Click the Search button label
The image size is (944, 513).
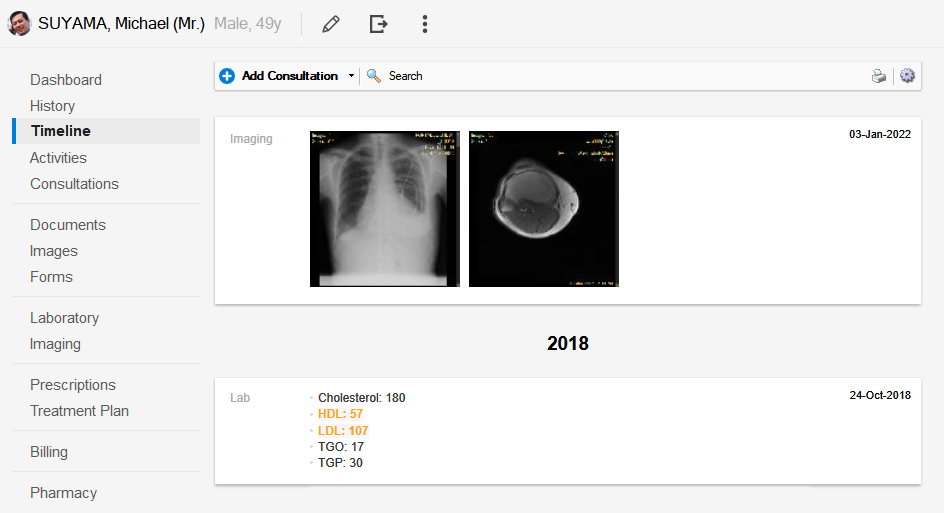pos(405,76)
